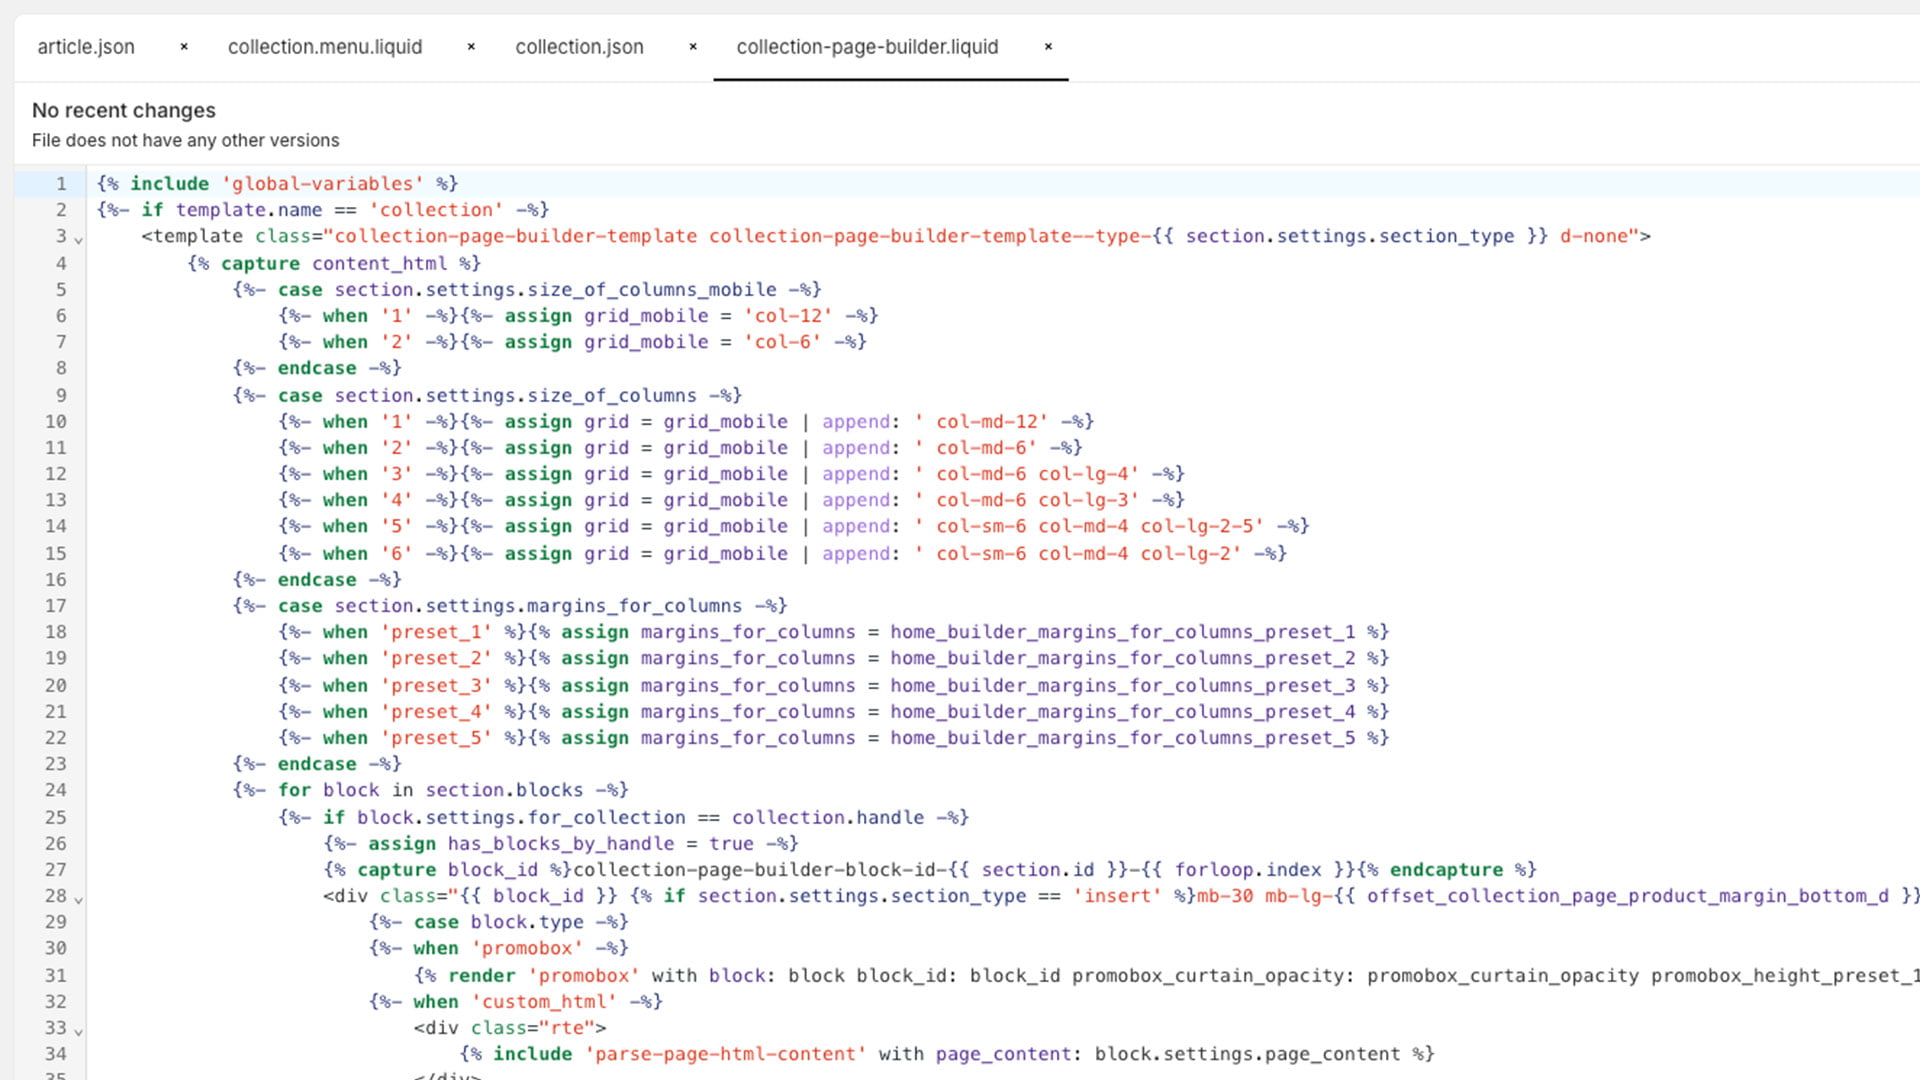Click the 'preset_1' string on line 18
This screenshot has width=1920, height=1080.
(436, 632)
